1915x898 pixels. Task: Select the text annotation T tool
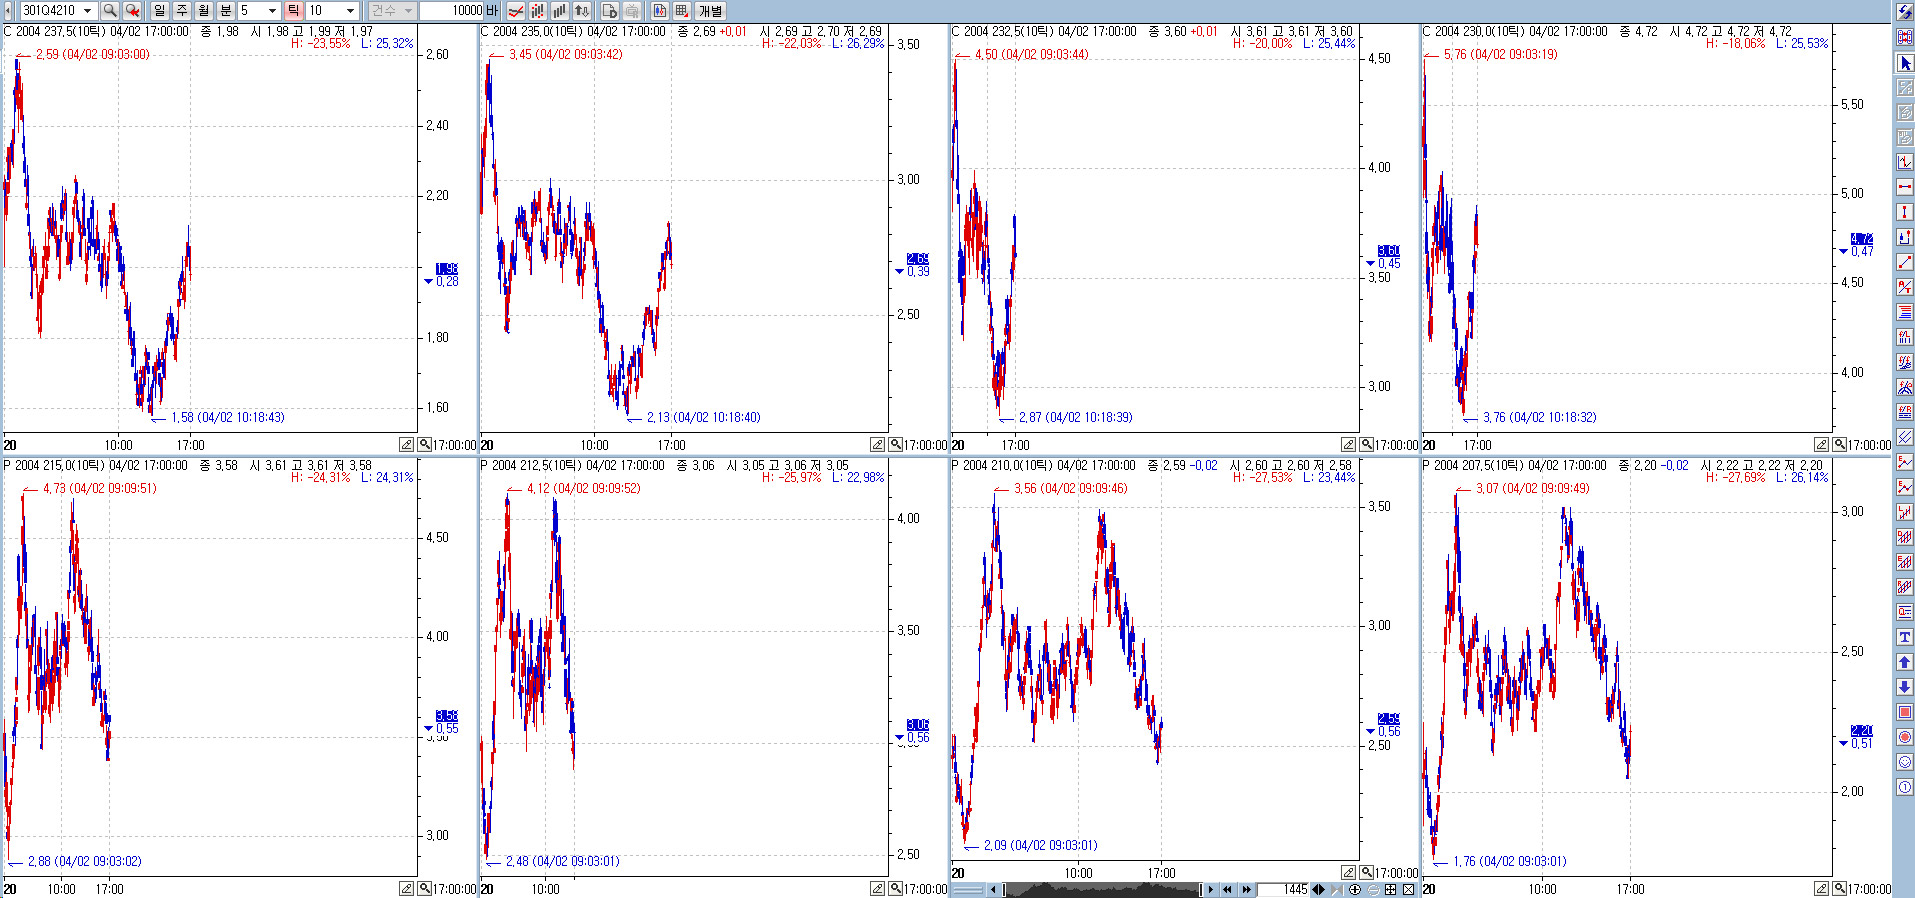[1904, 637]
